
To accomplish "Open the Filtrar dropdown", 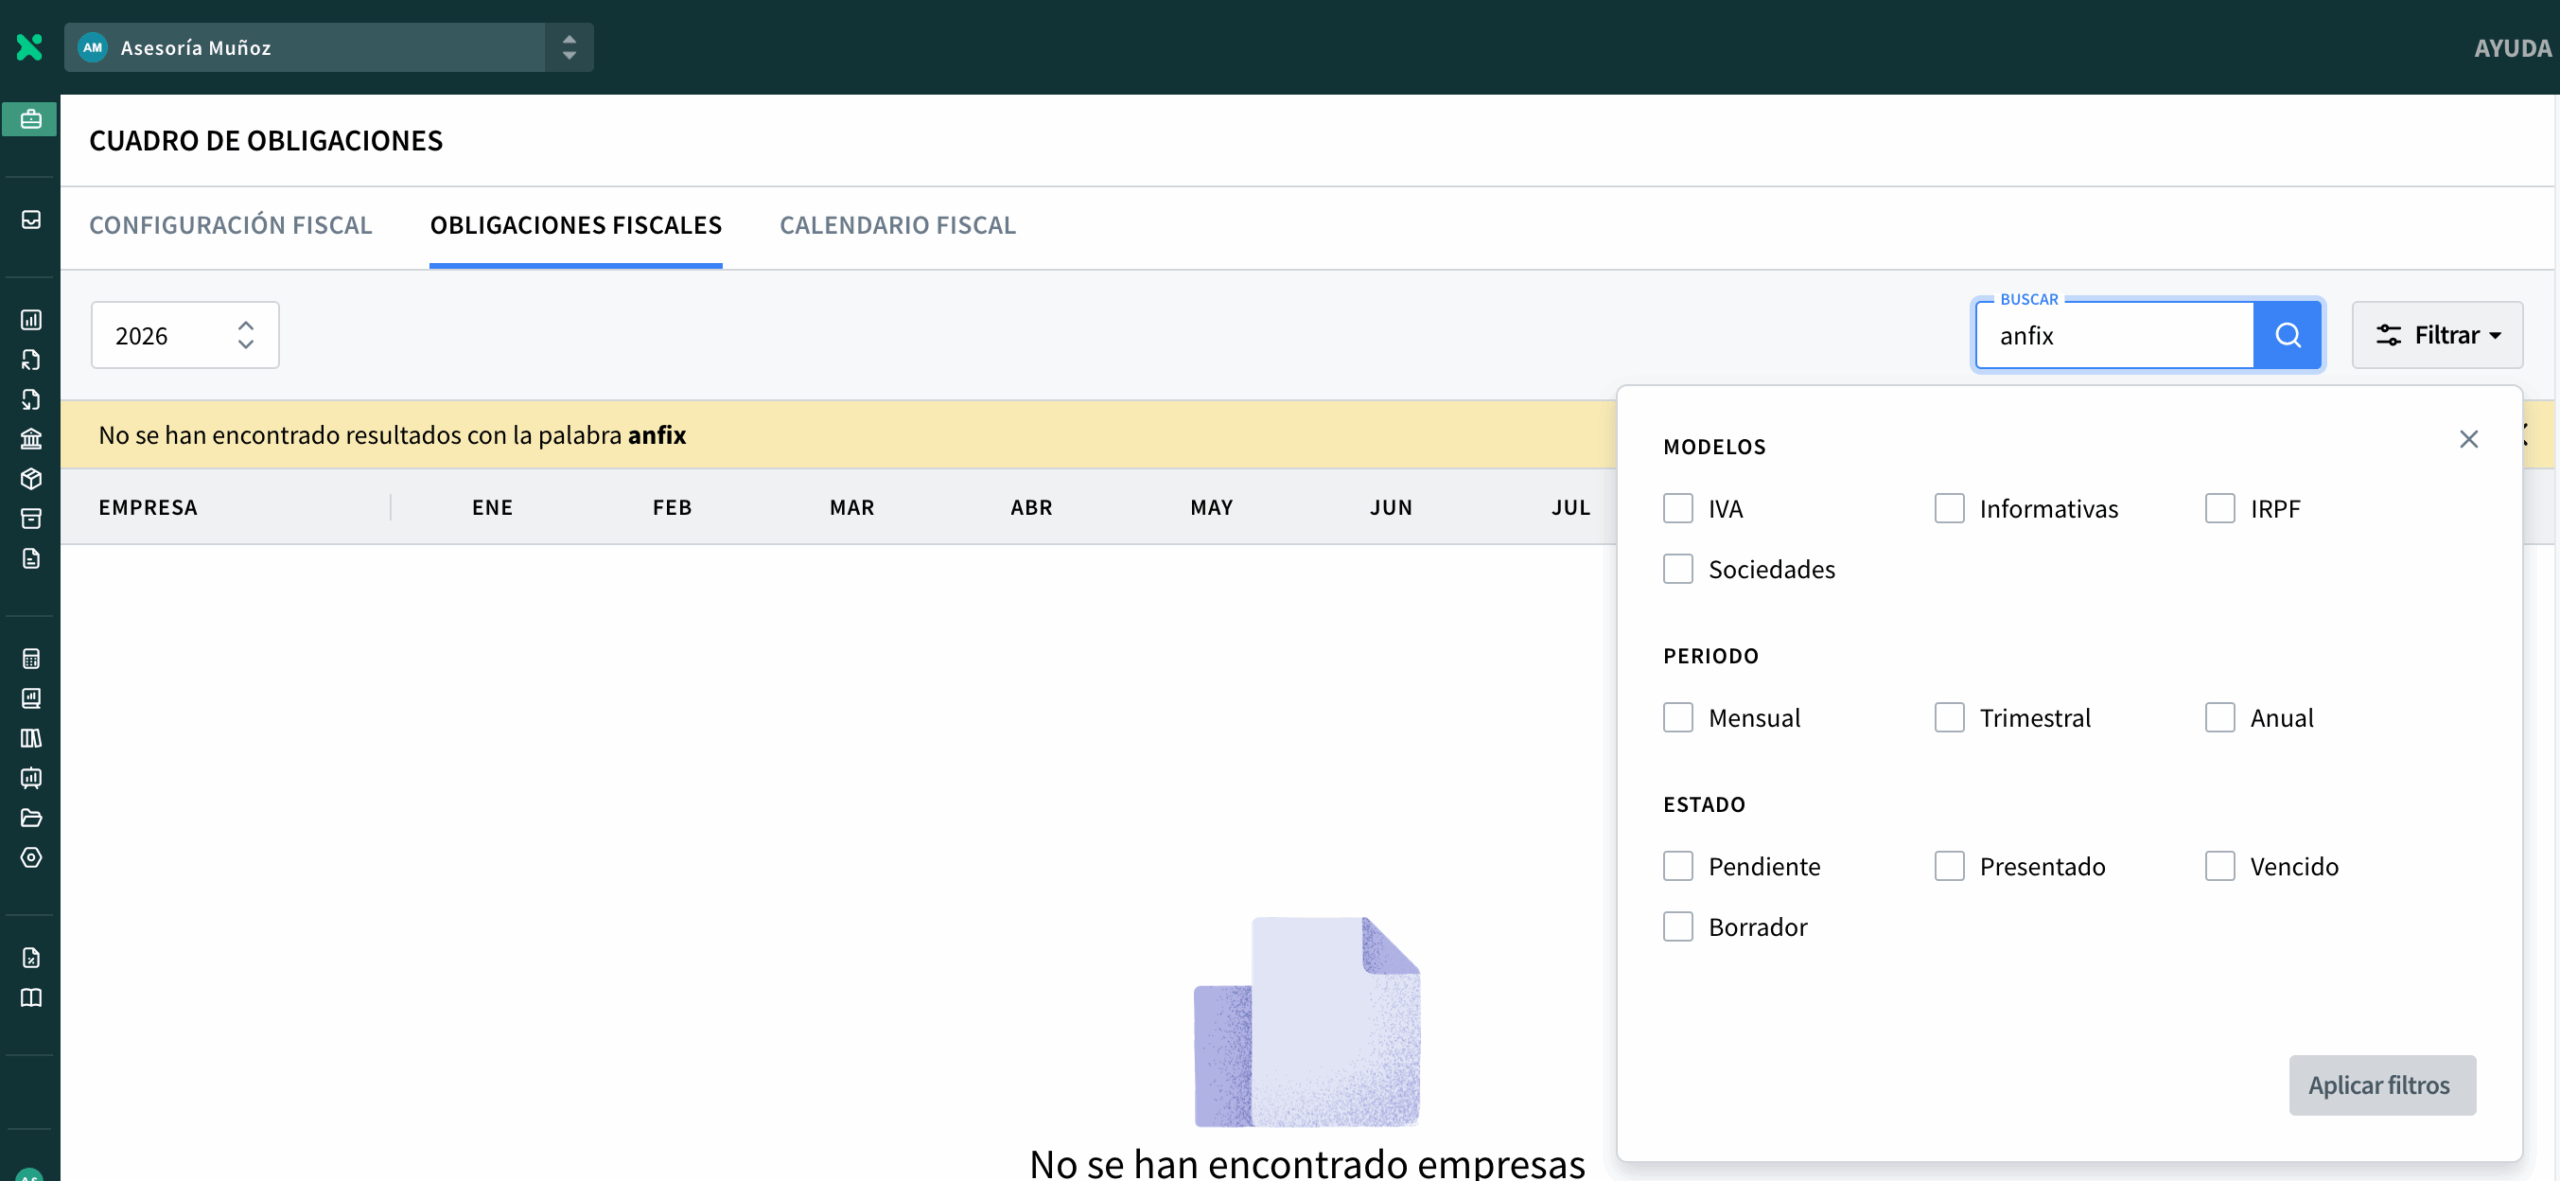I will click(2437, 335).
